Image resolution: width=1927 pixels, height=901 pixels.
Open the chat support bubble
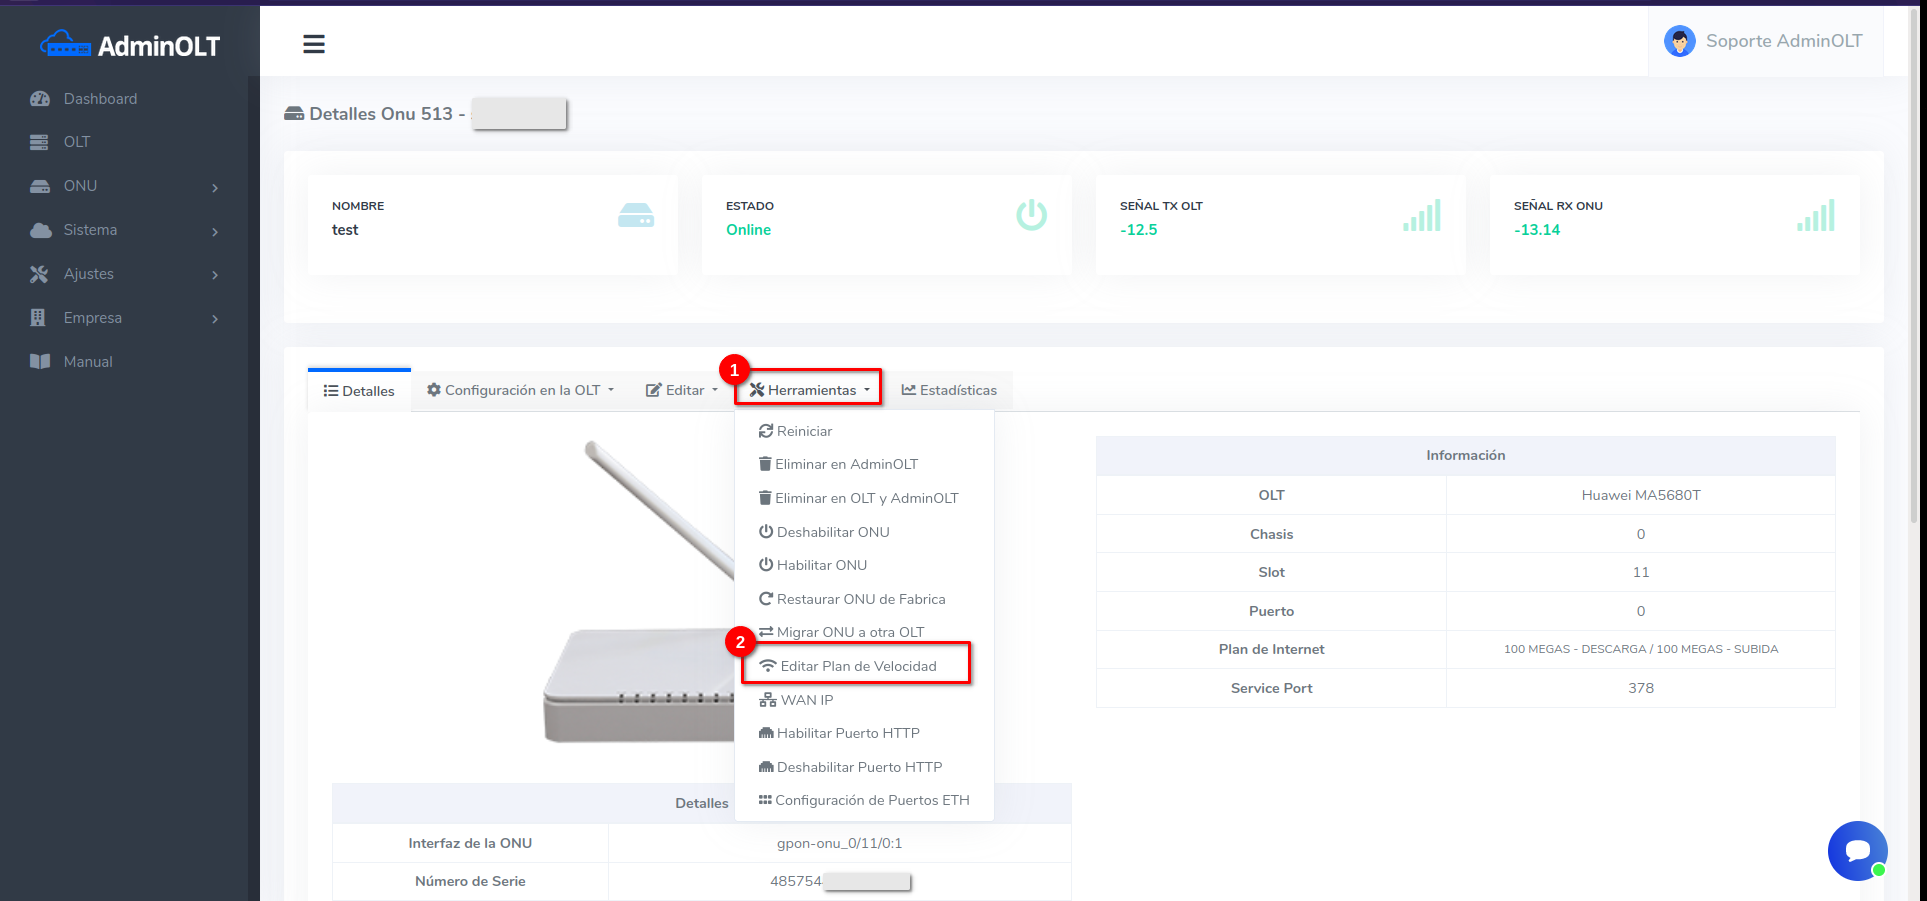click(1857, 851)
